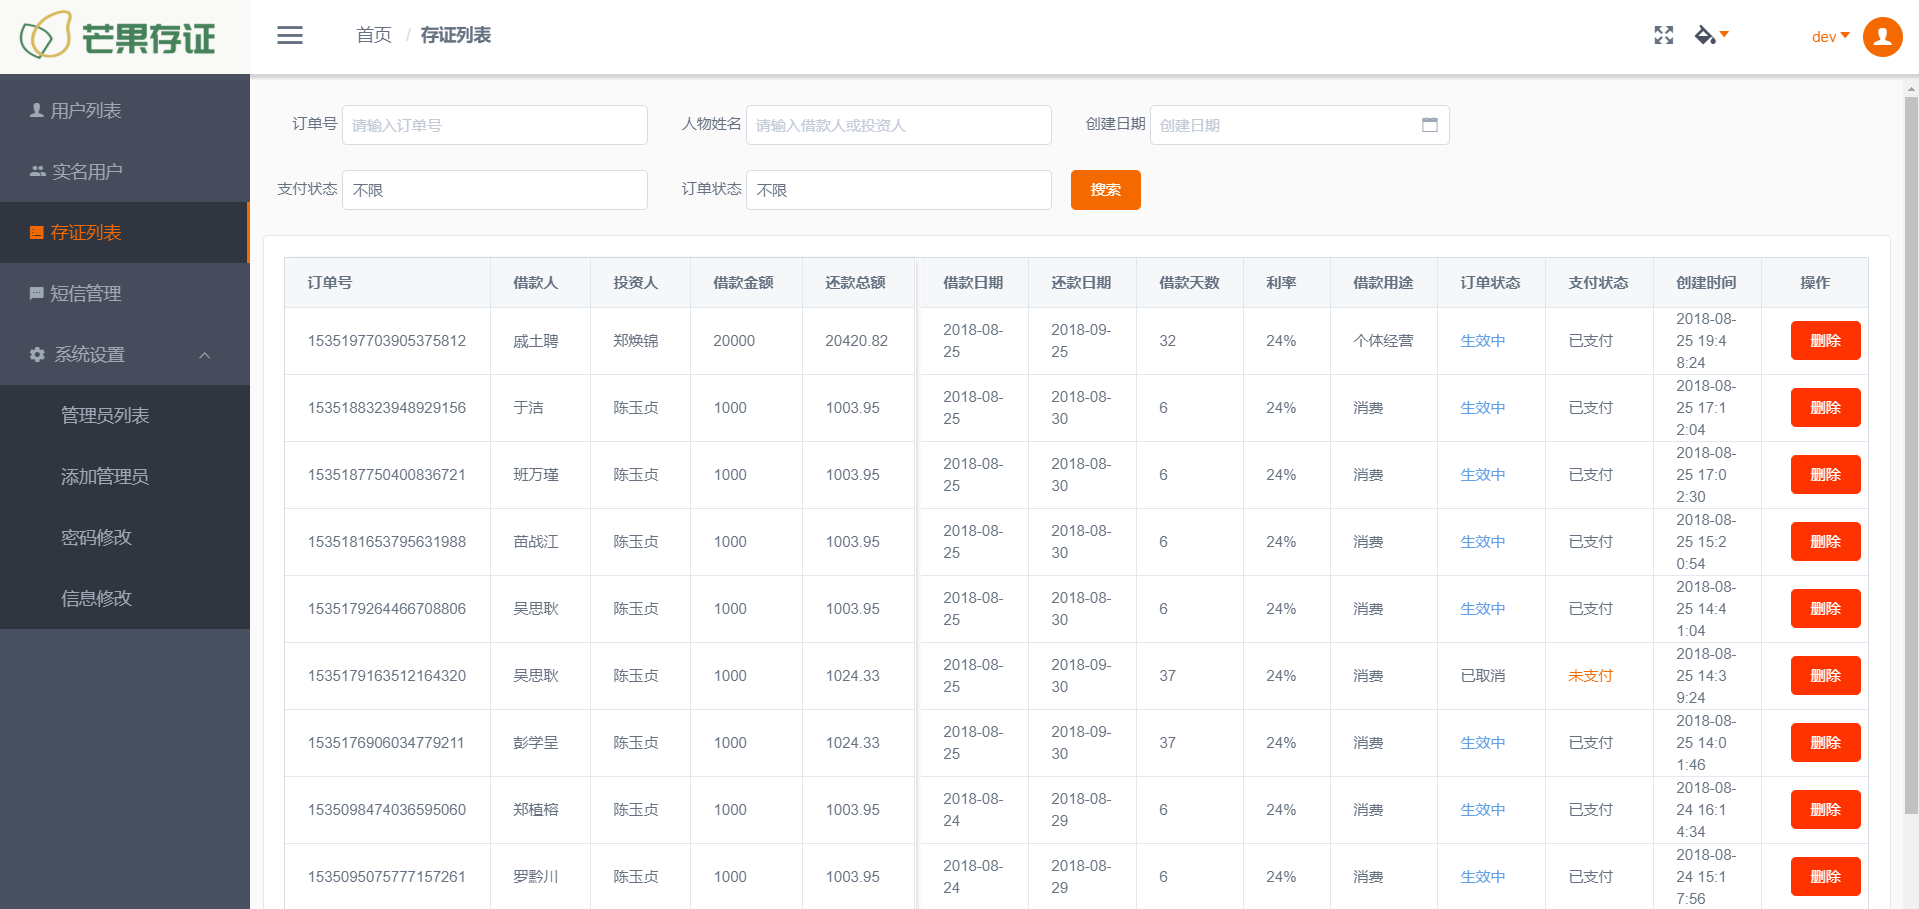This screenshot has width=1919, height=909.
Task: Click 生效中 status for borrower 于洁
Action: 1482,408
